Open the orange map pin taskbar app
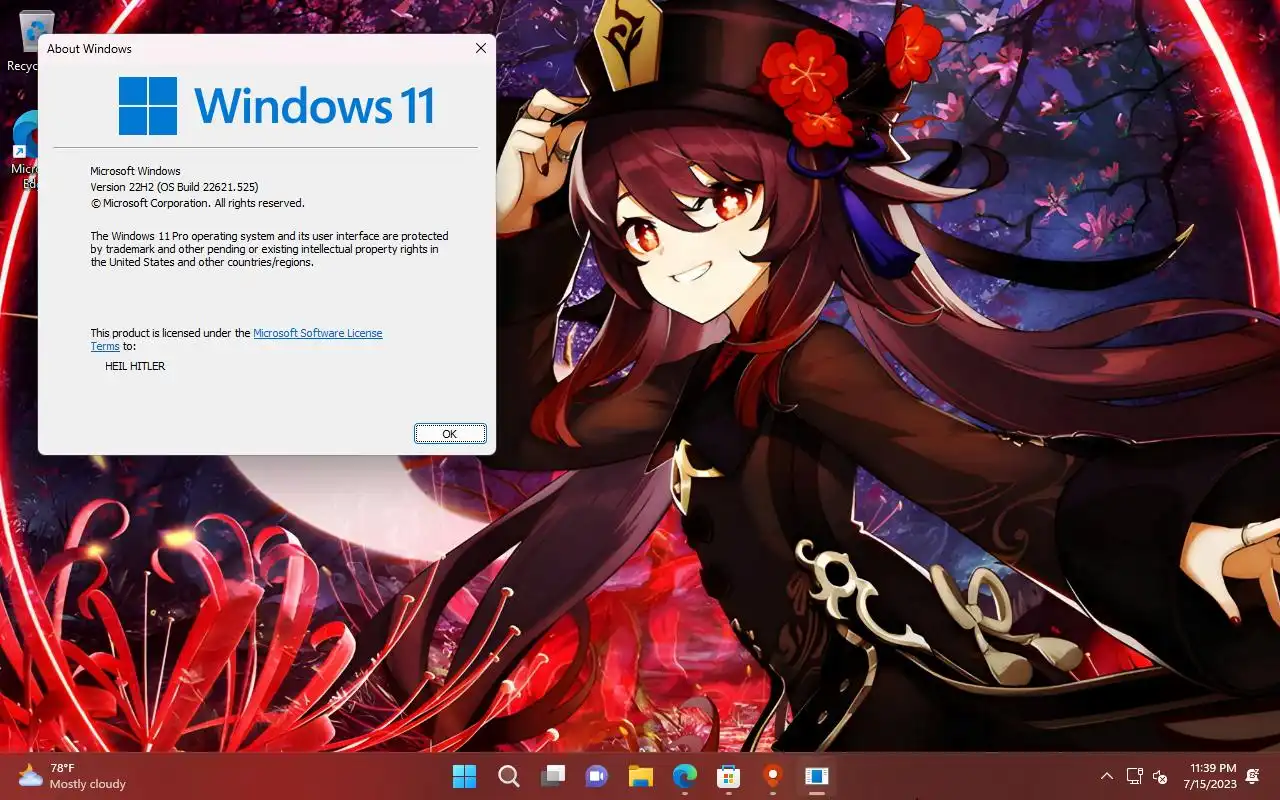The image size is (1280, 800). click(772, 776)
